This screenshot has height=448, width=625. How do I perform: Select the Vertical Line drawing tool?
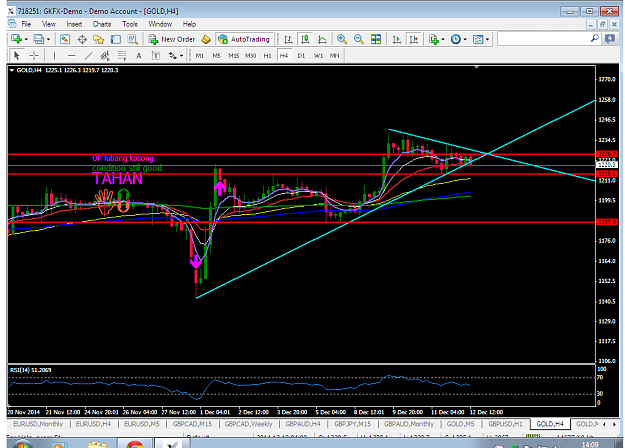click(54, 55)
